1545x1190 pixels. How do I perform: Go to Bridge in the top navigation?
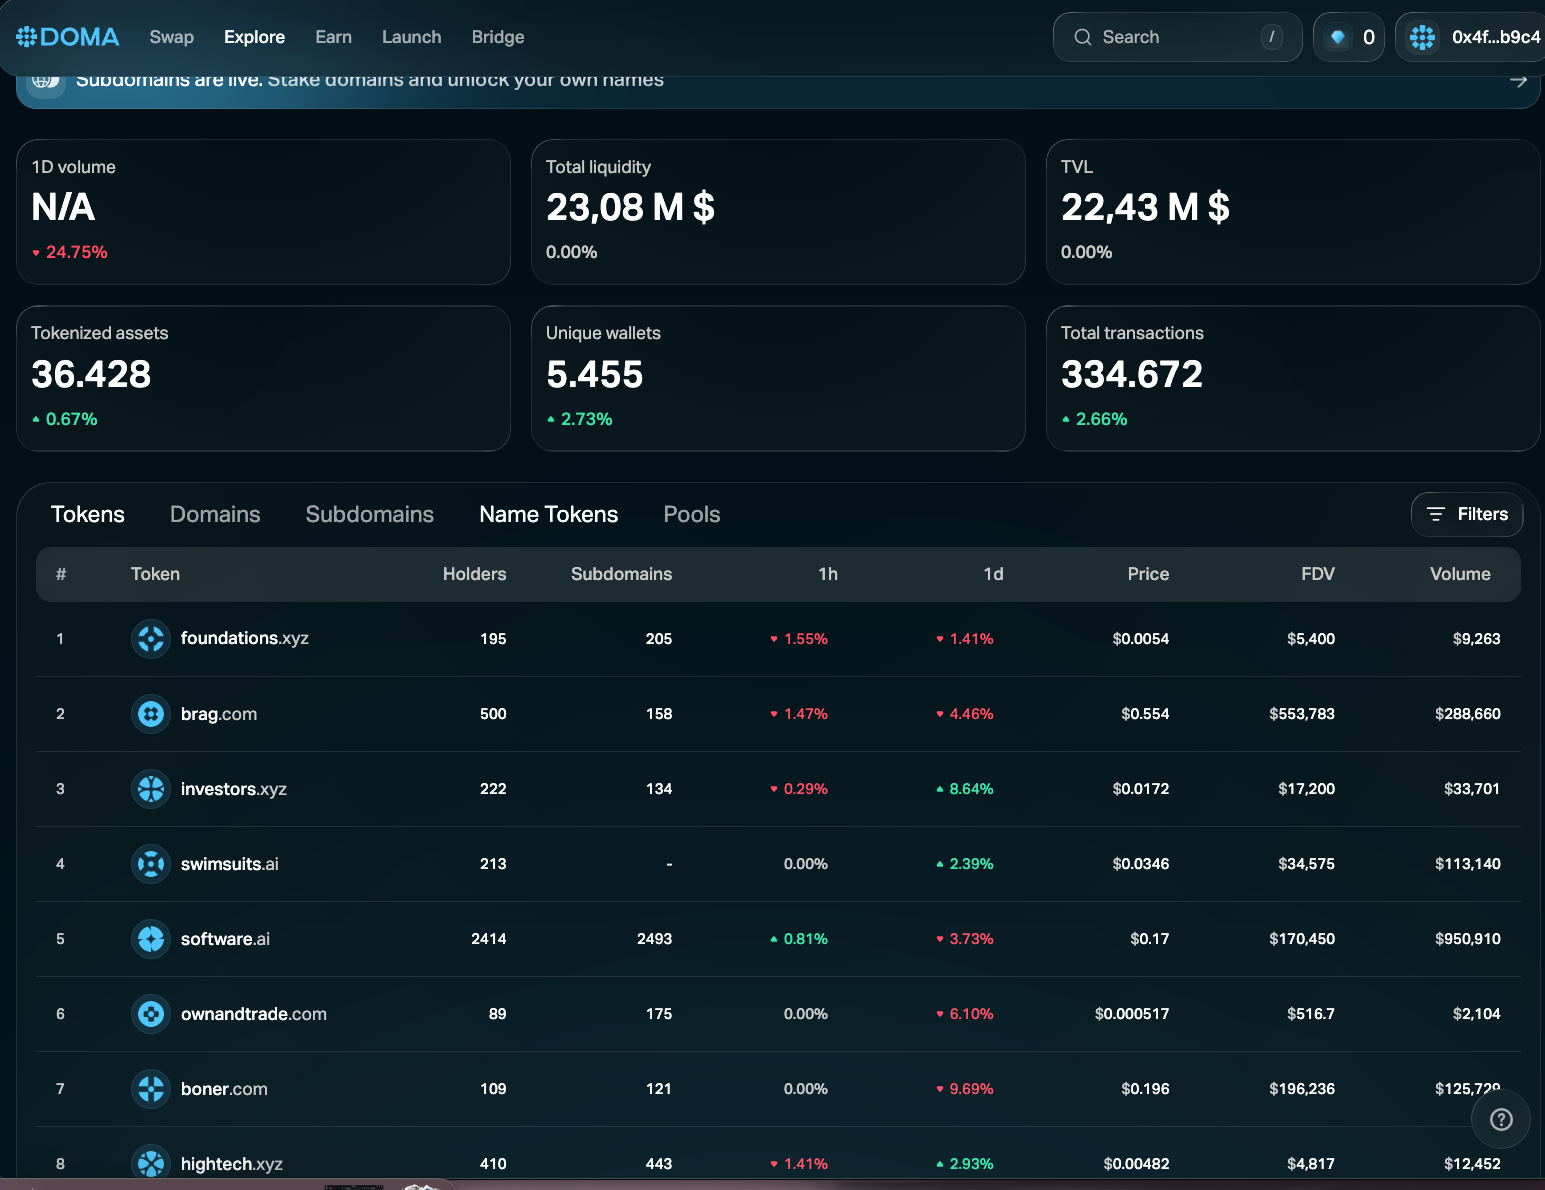pyautogui.click(x=497, y=37)
